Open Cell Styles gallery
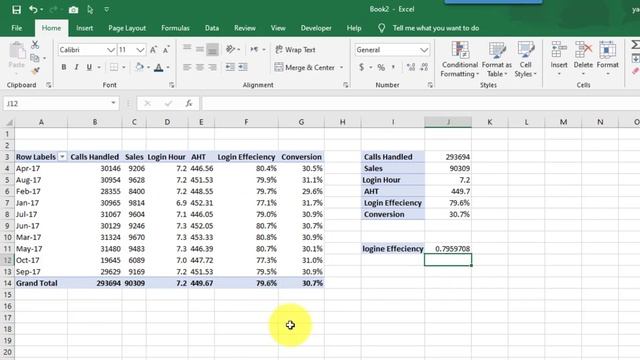Viewport: 640px width, 360px height. (526, 59)
